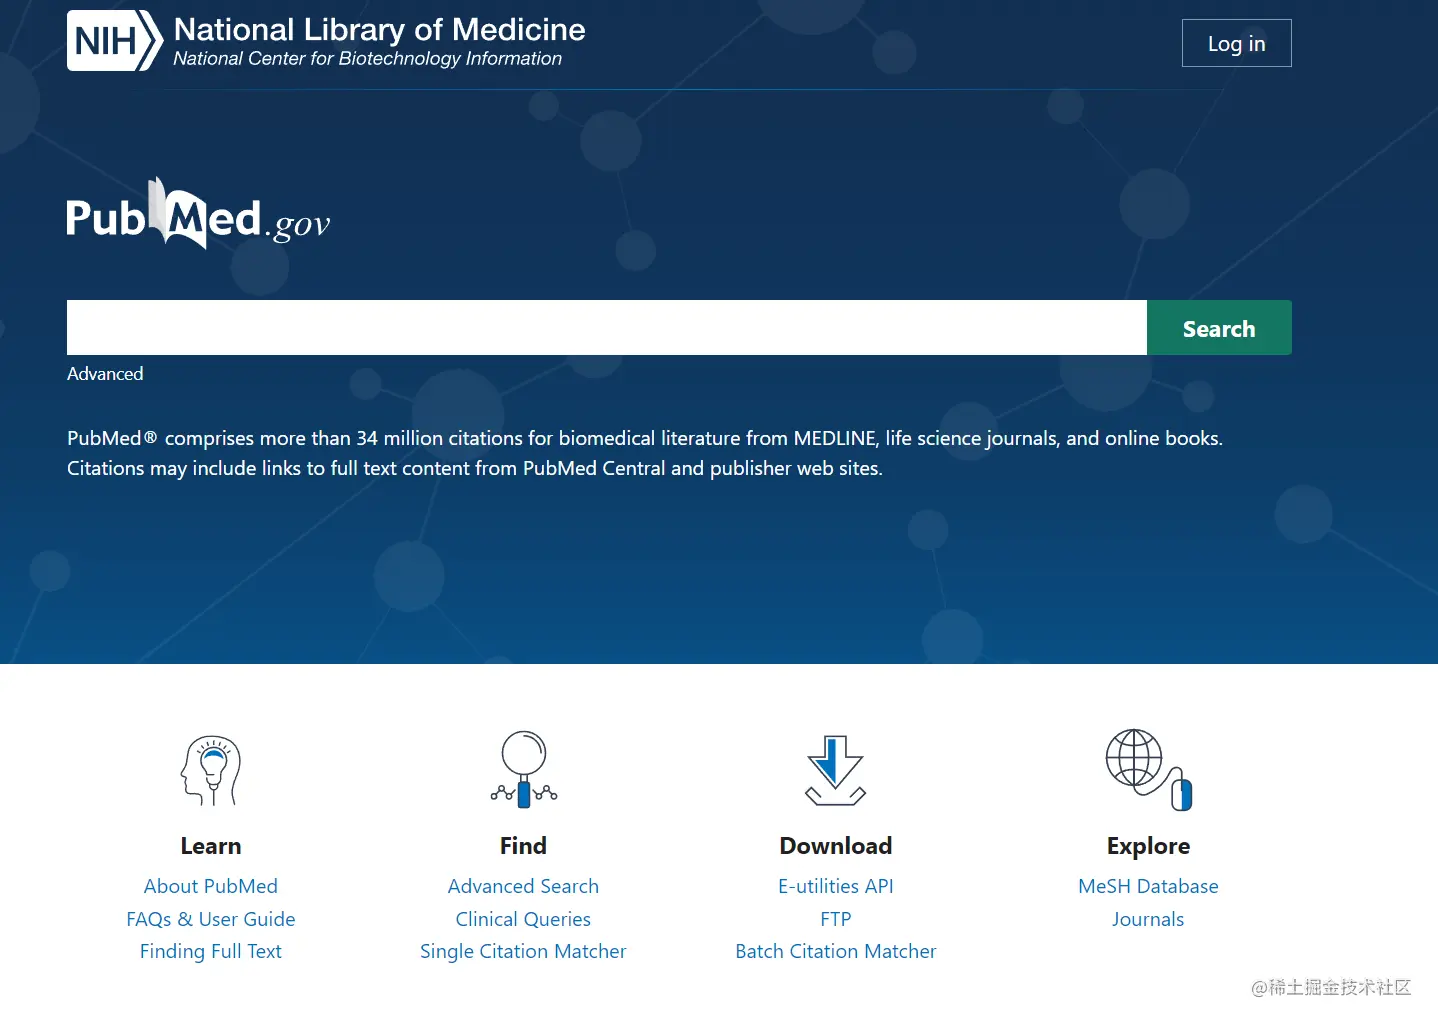Screen dimensions: 1438x1024
Task: Open the E-utilities API link
Action: pyautogui.click(x=836, y=886)
